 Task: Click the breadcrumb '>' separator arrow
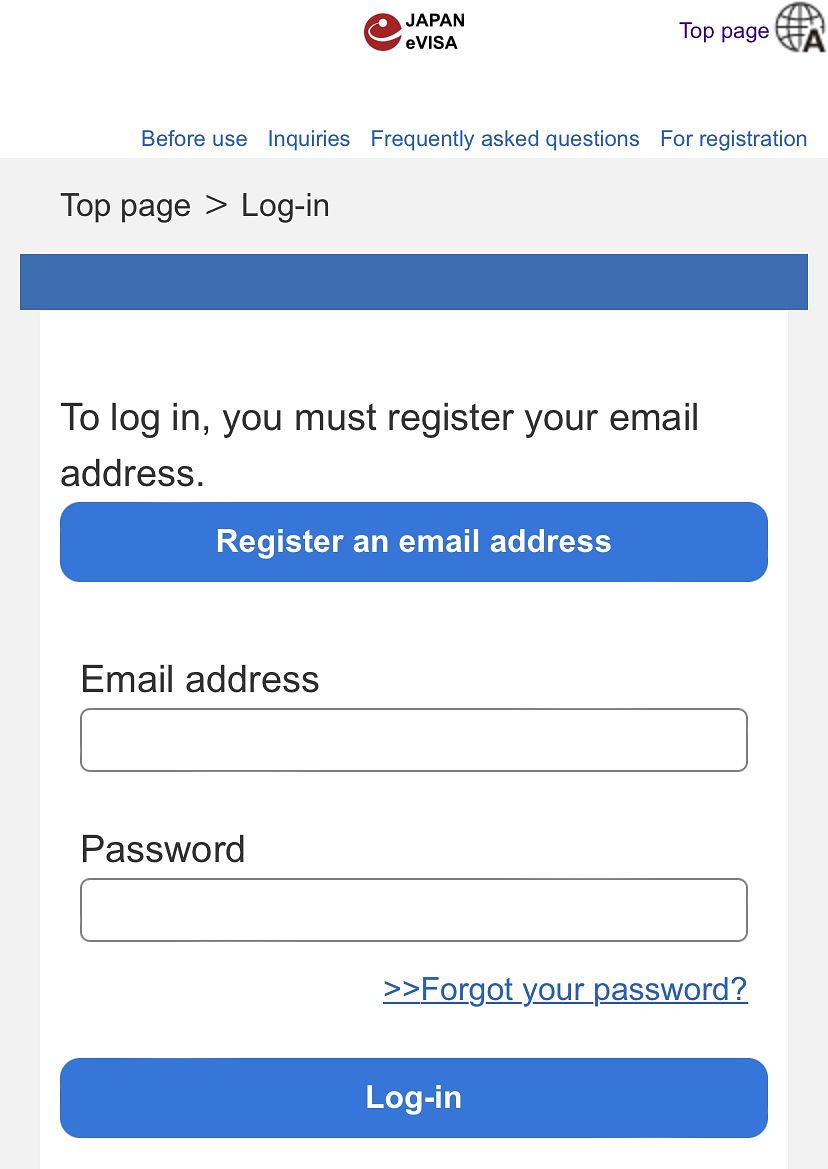pos(216,206)
